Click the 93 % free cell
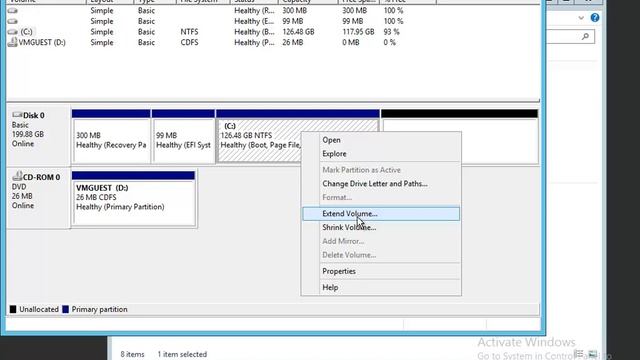This screenshot has width=640, height=360. [391, 32]
